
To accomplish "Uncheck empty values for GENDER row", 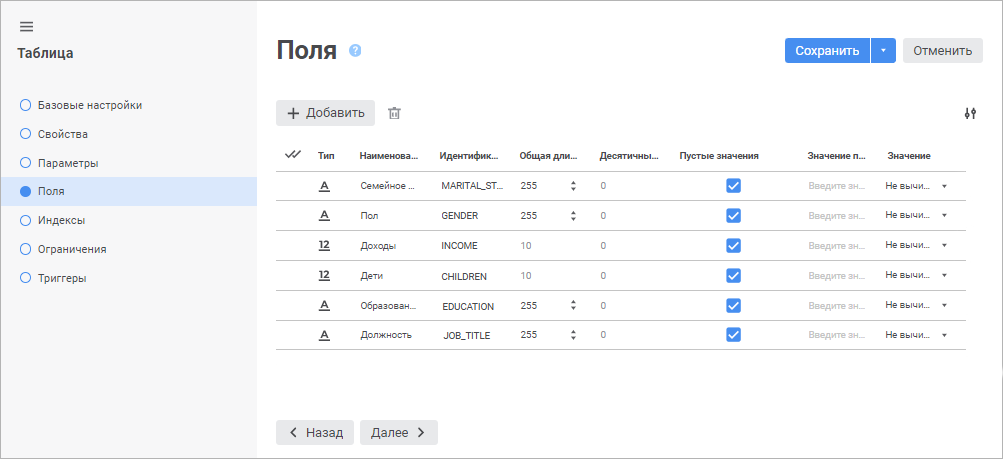I will coord(733,215).
